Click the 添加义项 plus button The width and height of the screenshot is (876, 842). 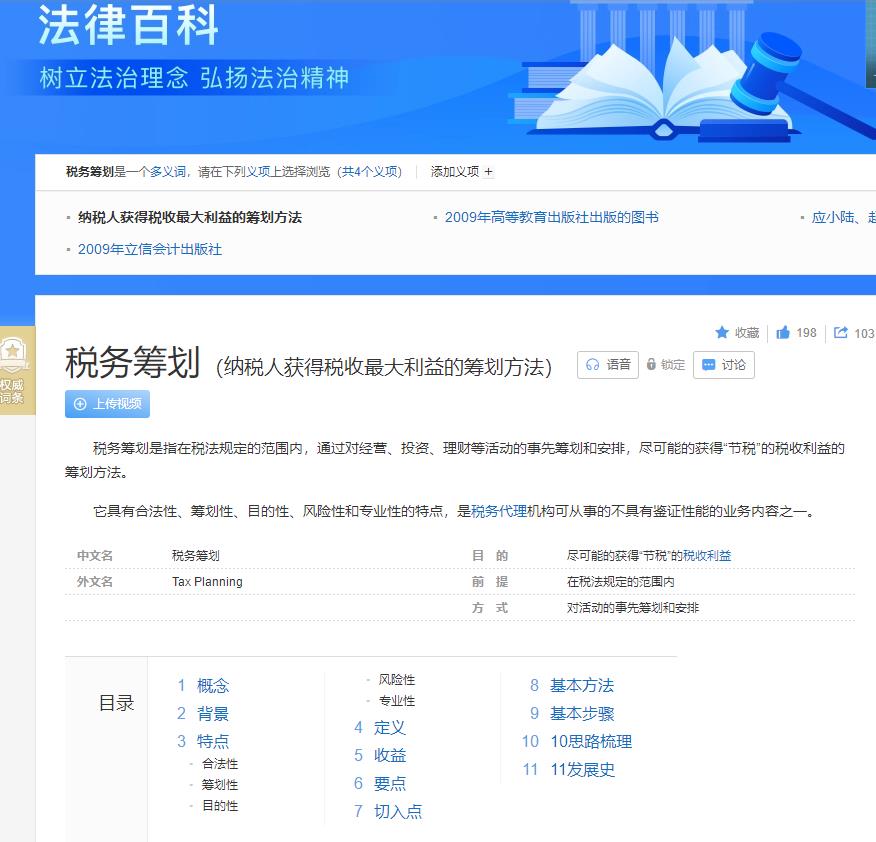[x=488, y=172]
